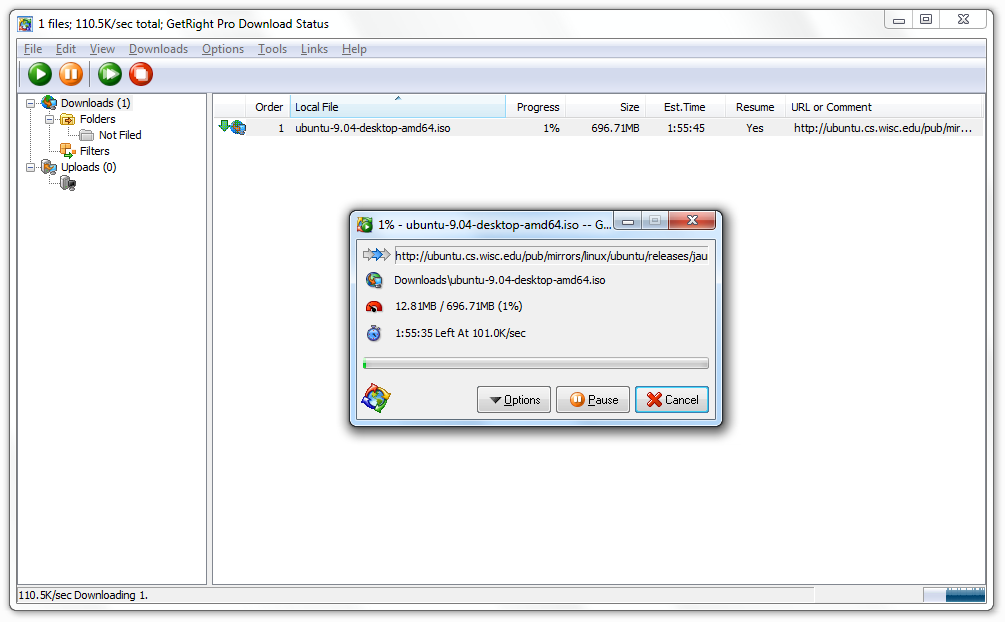Click the download progress bar in dialog
Screen dimensions: 1005x622
536,364
